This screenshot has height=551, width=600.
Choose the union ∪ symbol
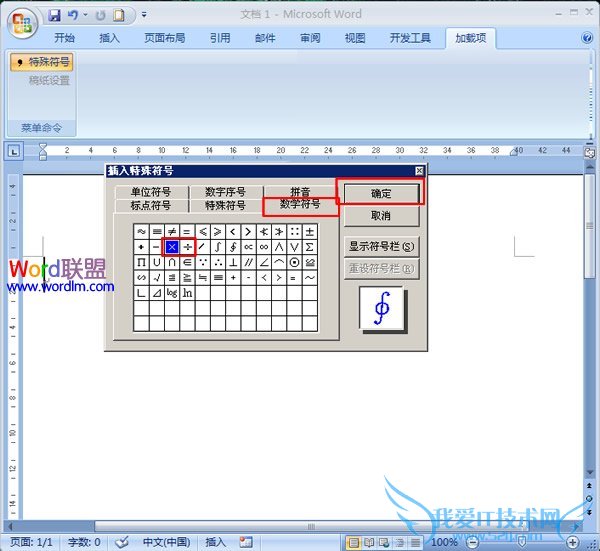[x=157, y=262]
